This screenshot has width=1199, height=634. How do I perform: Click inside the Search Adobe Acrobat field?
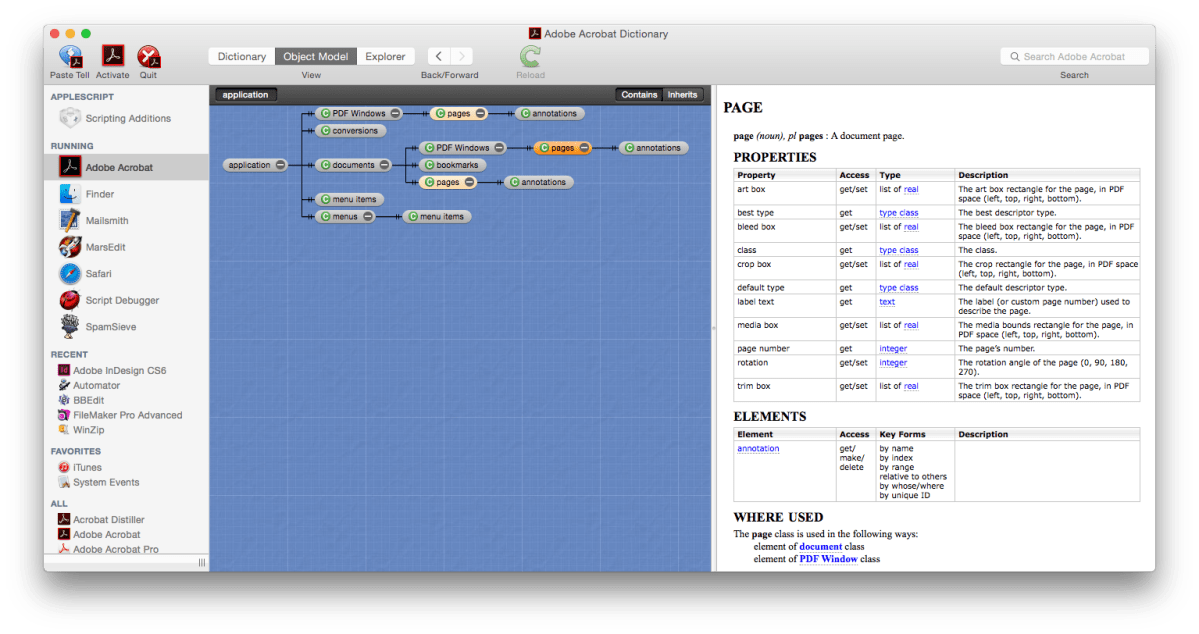point(1074,56)
